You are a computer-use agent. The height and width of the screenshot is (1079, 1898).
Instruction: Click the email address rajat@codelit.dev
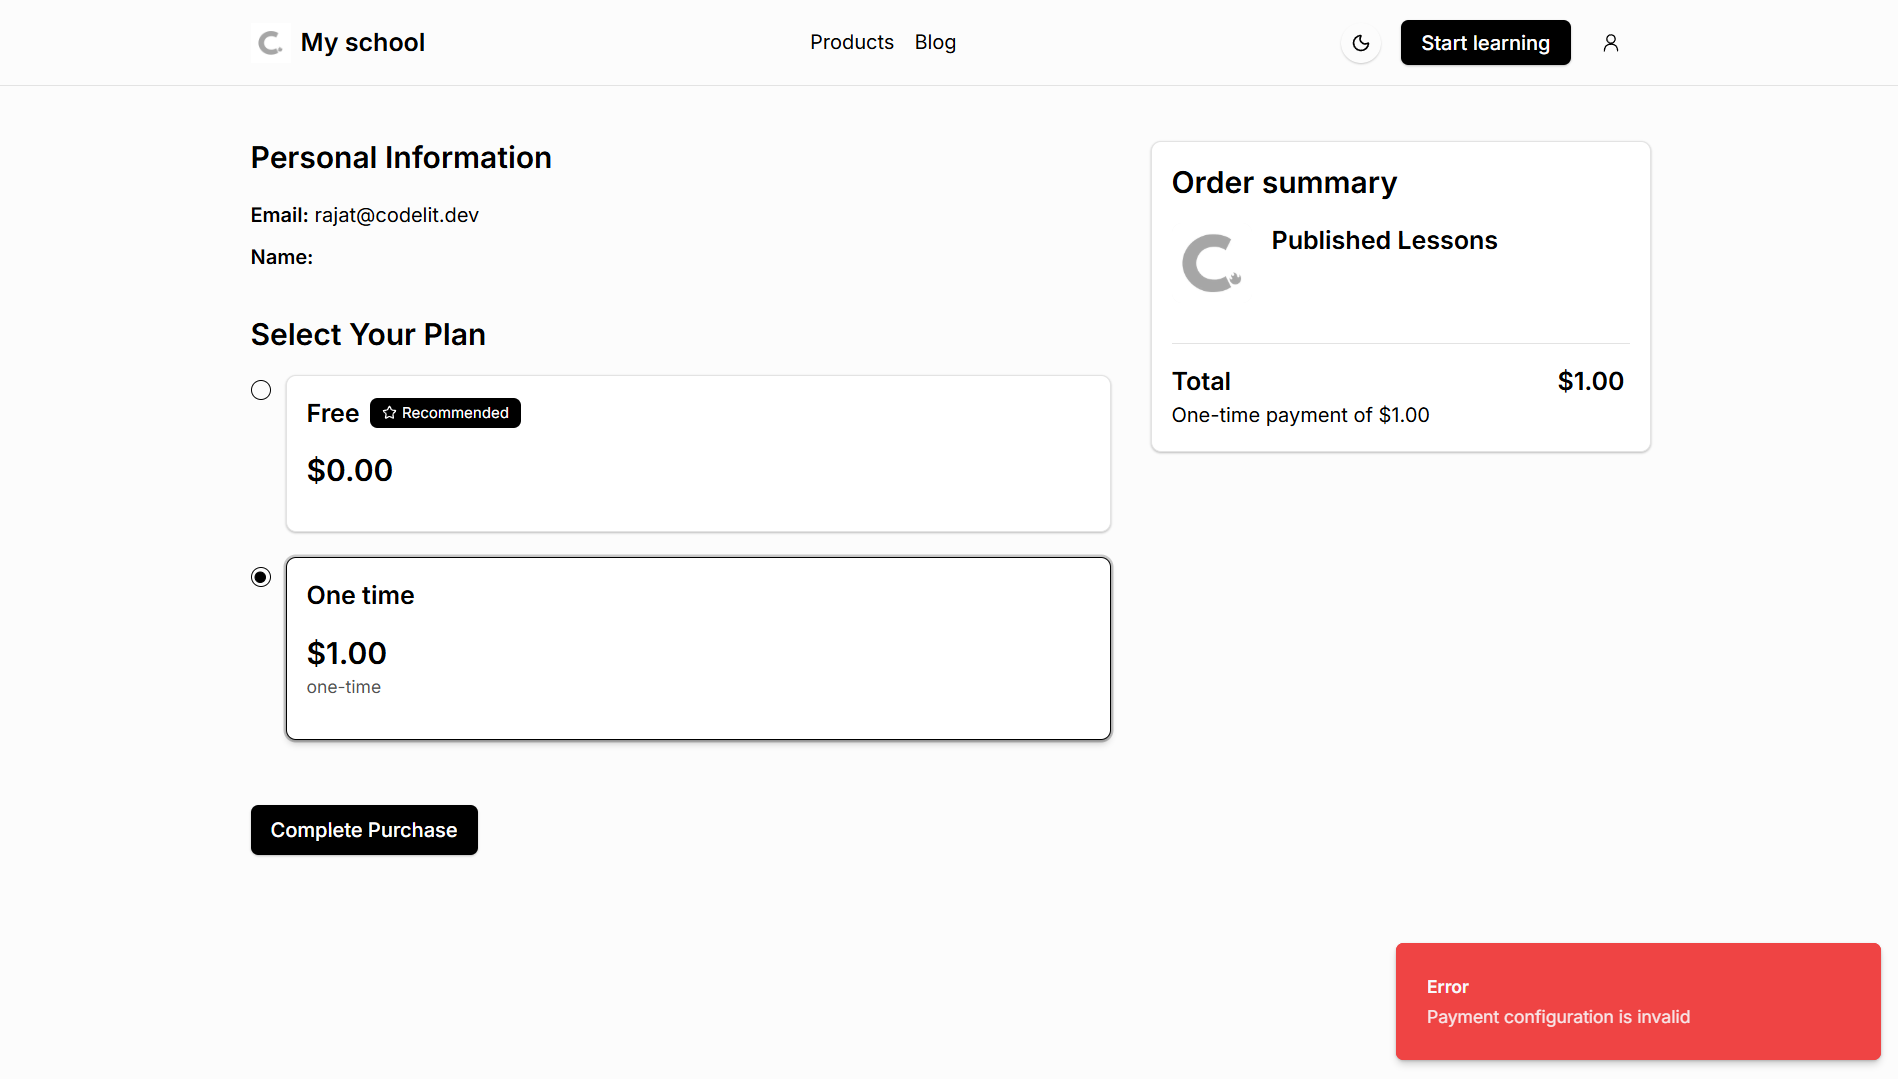pyautogui.click(x=396, y=215)
